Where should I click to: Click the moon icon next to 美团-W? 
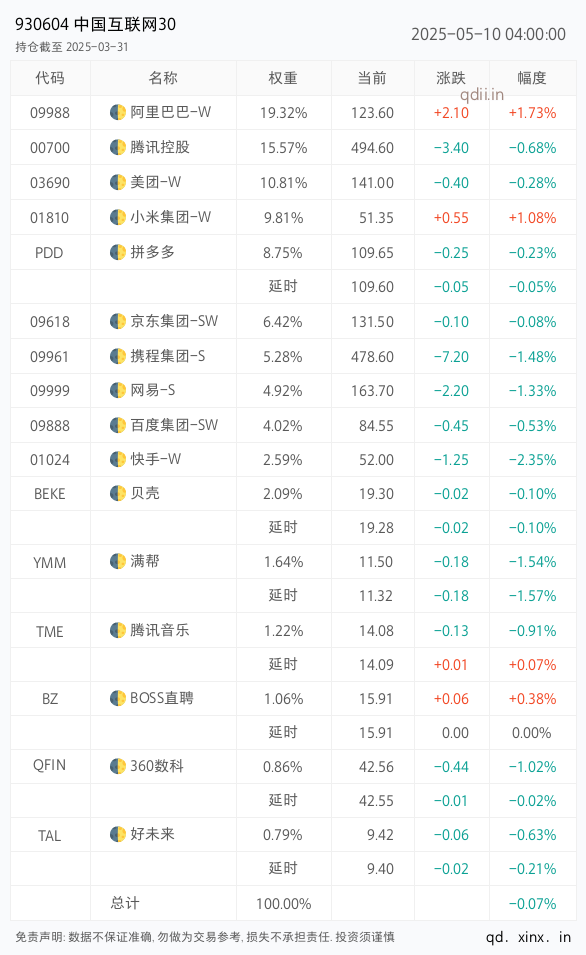point(118,181)
